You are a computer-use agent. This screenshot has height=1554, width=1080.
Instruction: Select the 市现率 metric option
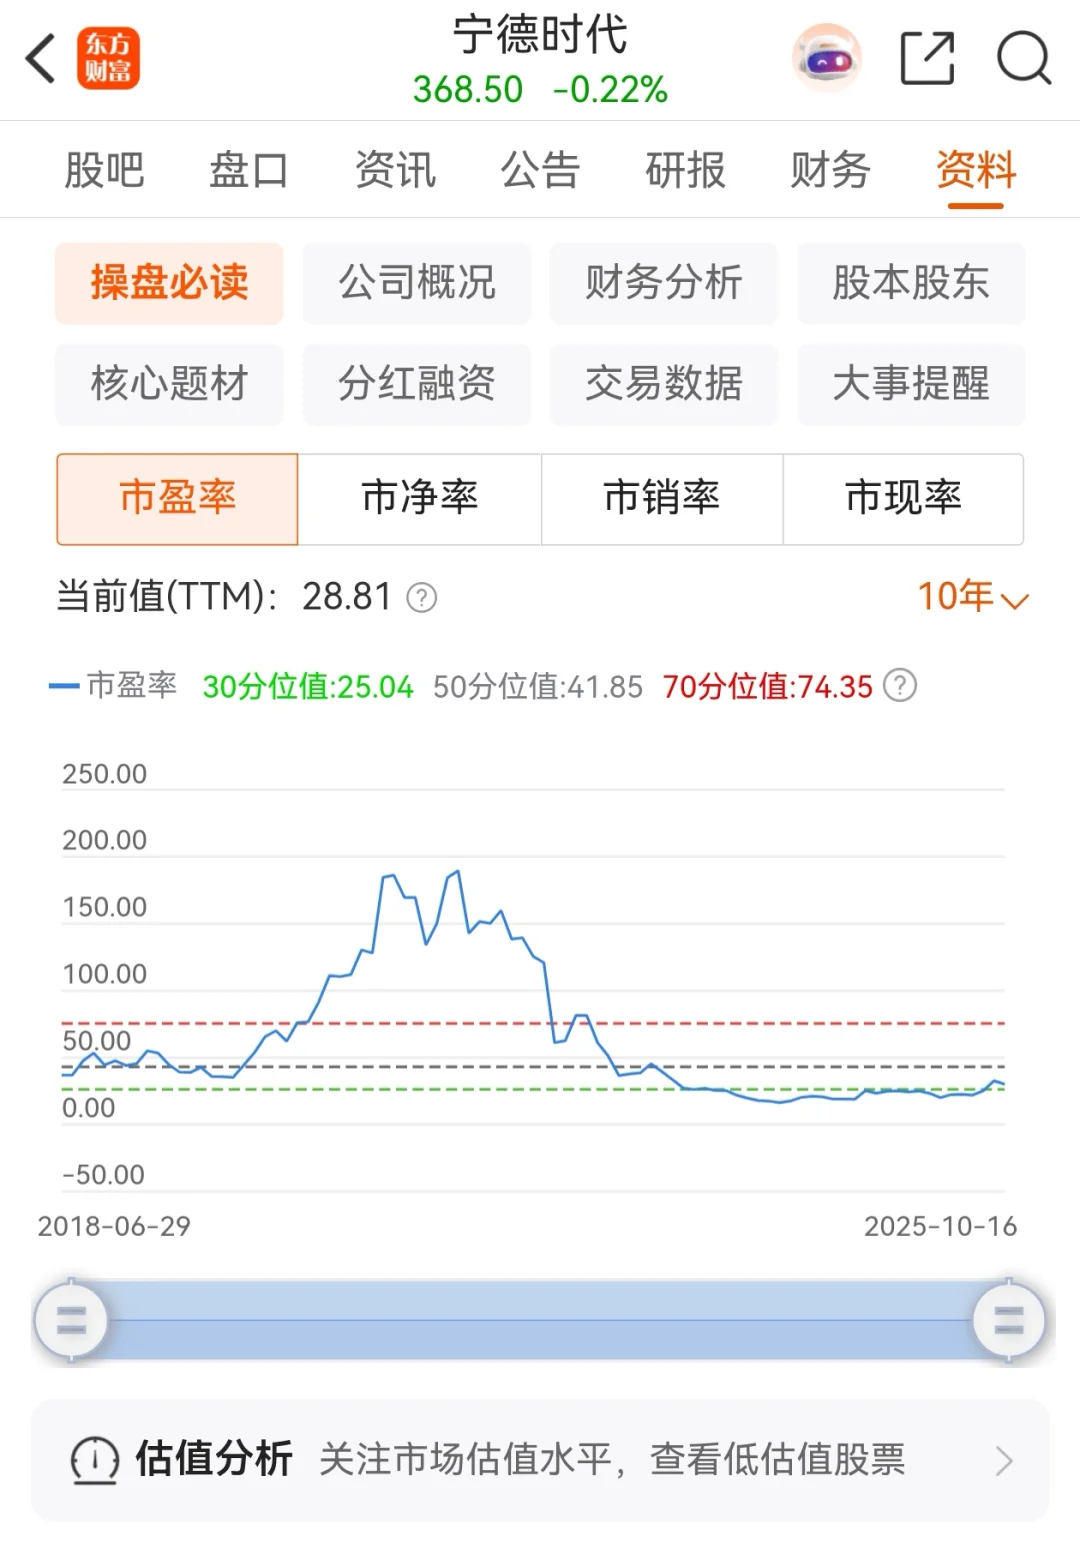point(903,499)
